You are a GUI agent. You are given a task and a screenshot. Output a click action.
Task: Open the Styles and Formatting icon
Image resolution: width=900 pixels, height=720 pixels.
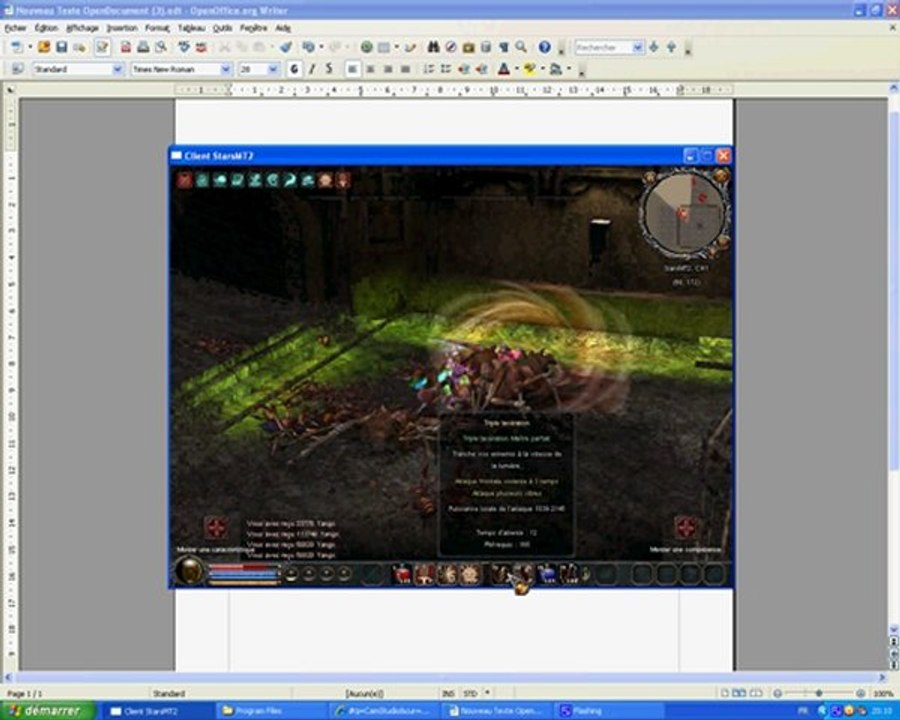17,69
